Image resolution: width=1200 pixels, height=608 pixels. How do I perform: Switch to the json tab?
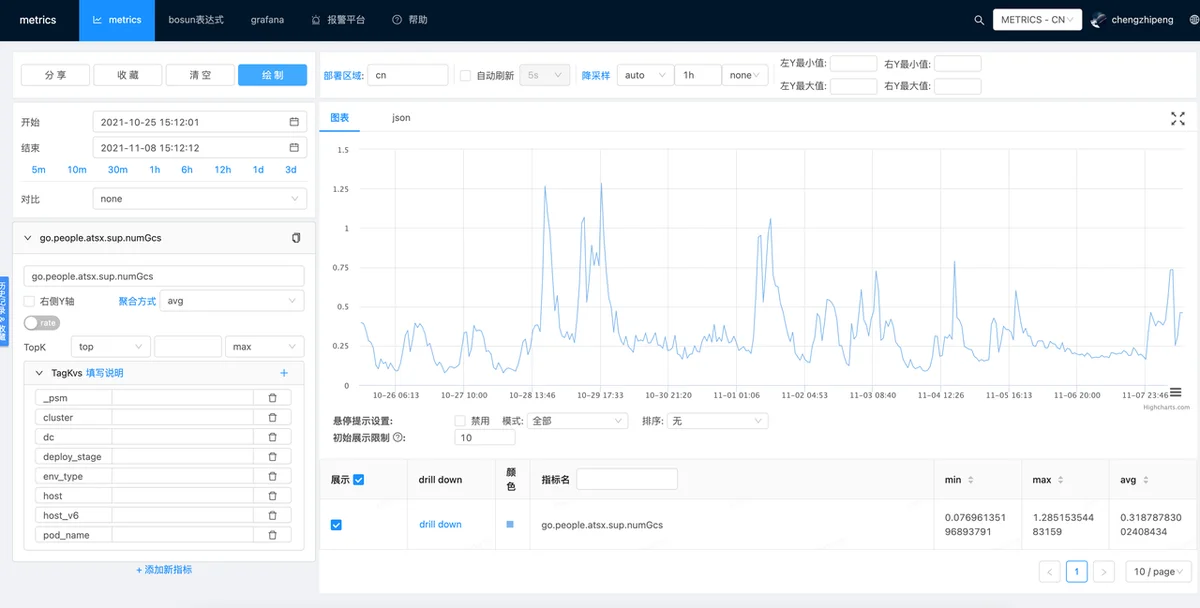pyautogui.click(x=401, y=118)
